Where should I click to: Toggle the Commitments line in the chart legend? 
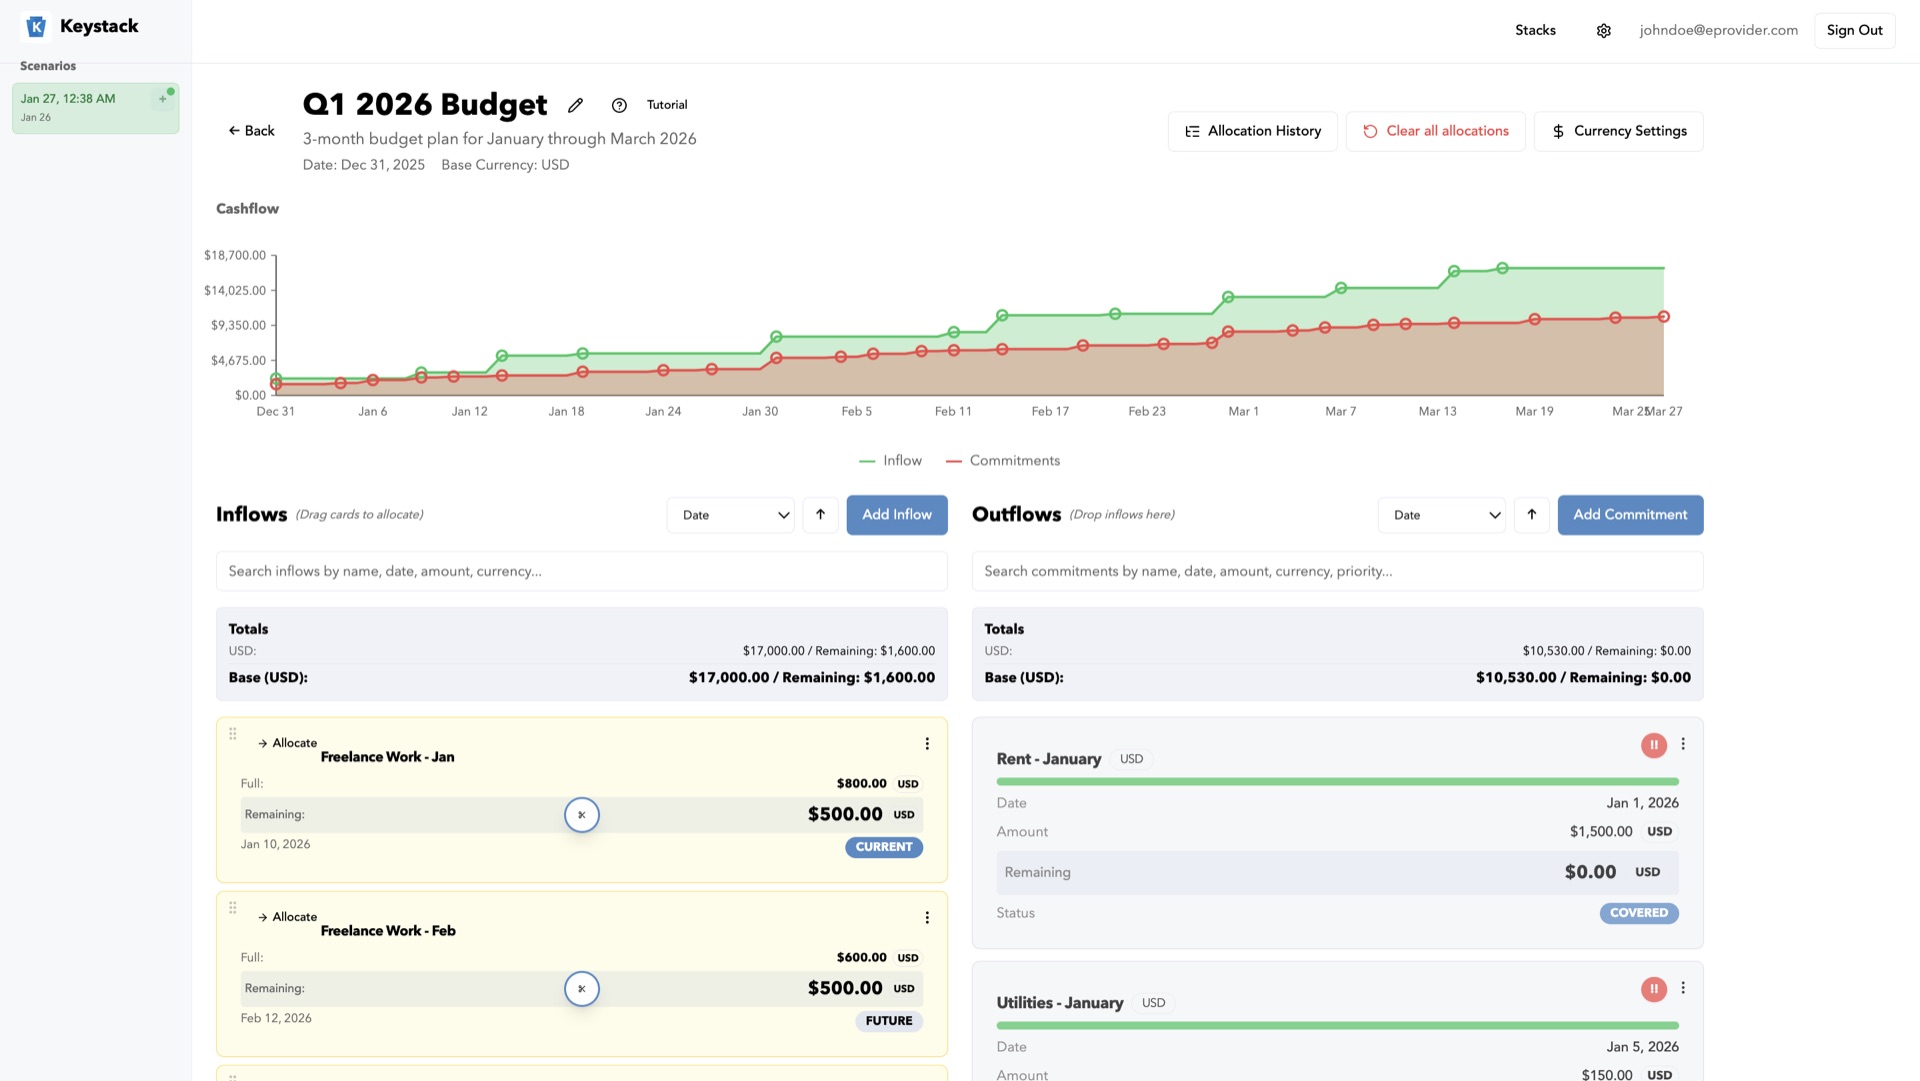[1003, 460]
